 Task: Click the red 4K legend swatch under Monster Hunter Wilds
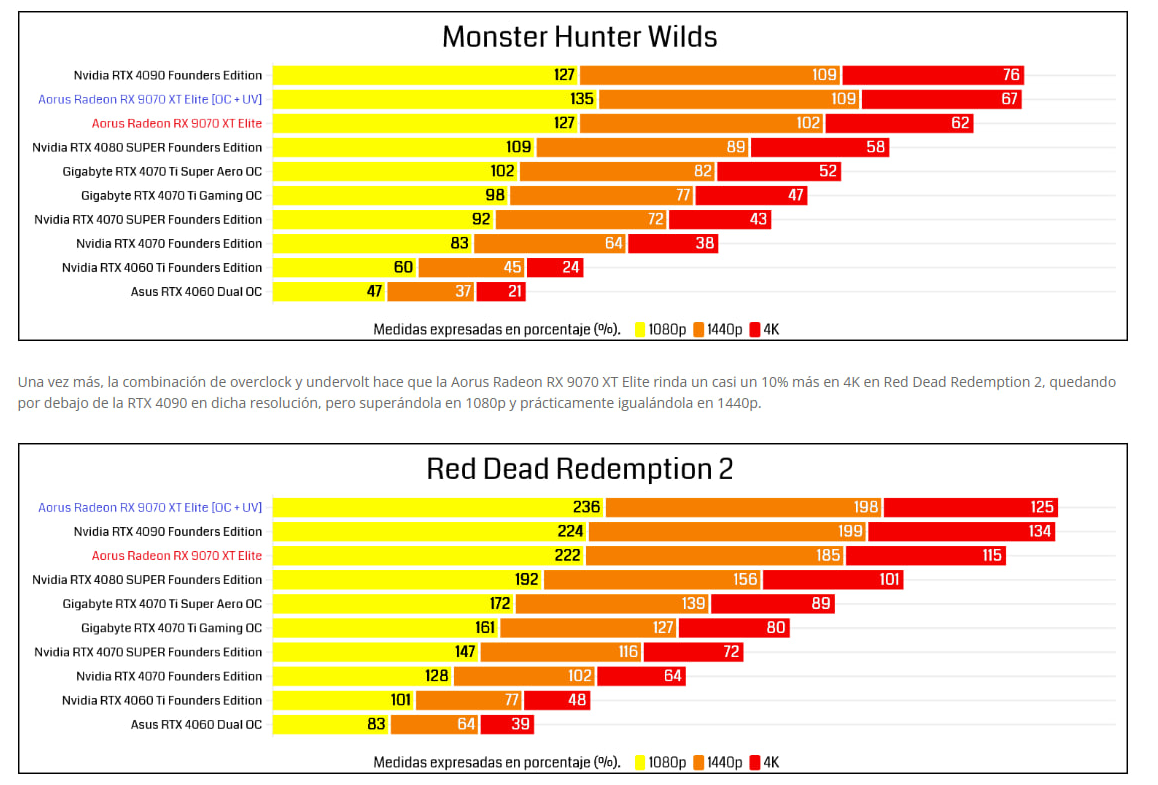coord(755,329)
